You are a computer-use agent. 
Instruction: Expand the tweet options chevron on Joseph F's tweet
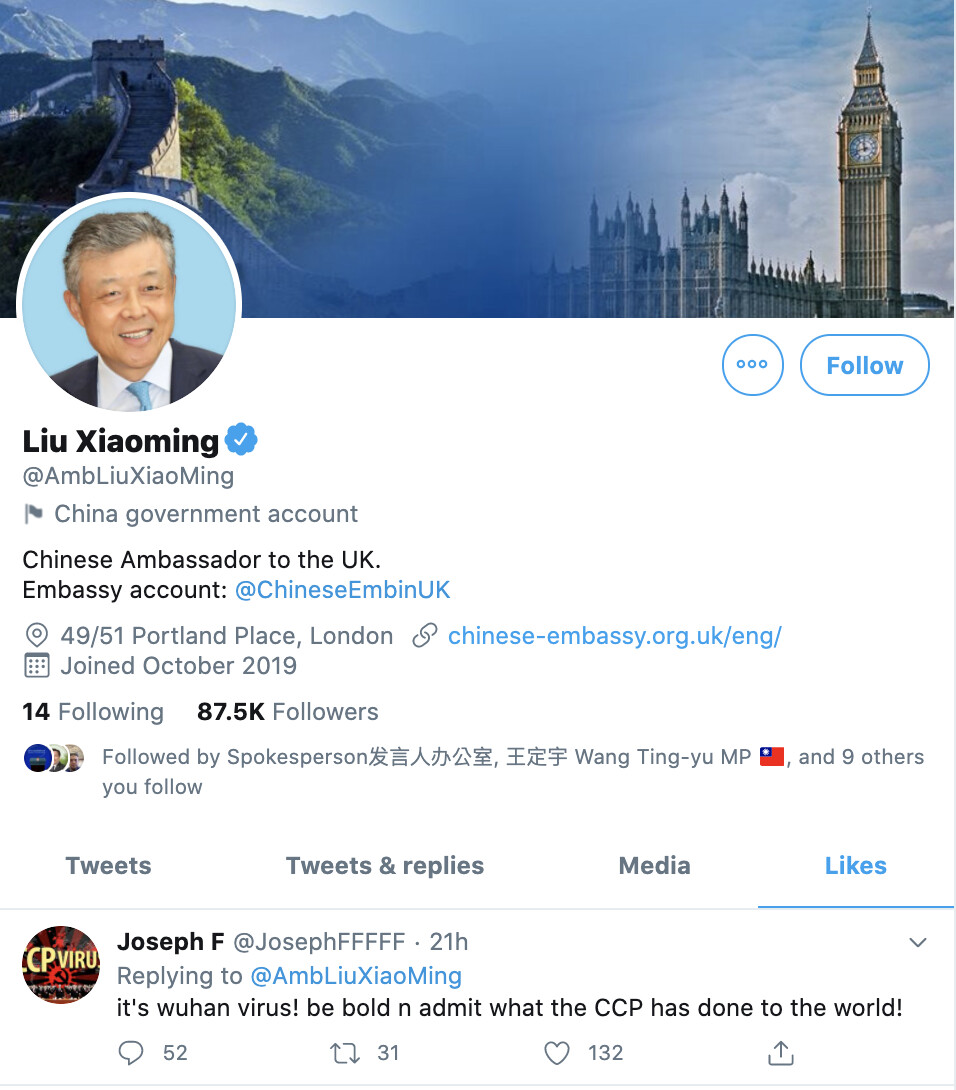[918, 943]
